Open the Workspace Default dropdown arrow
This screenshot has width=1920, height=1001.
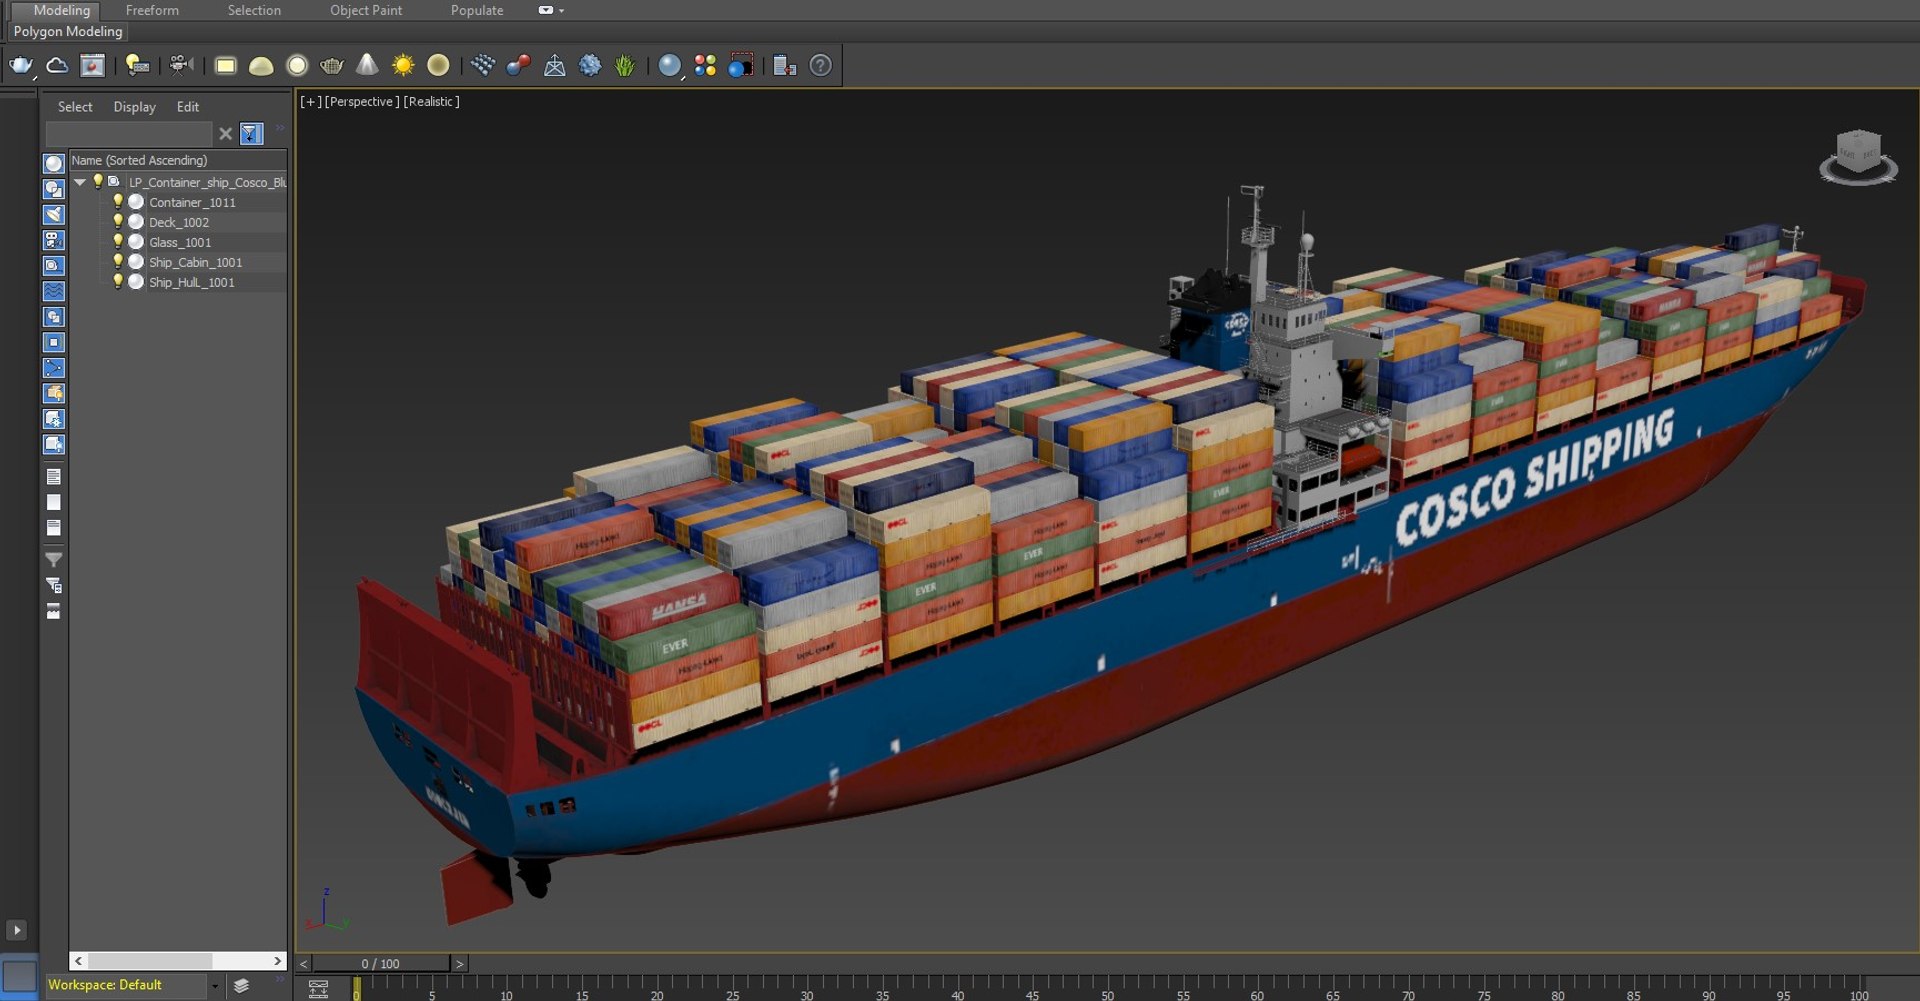(x=214, y=986)
